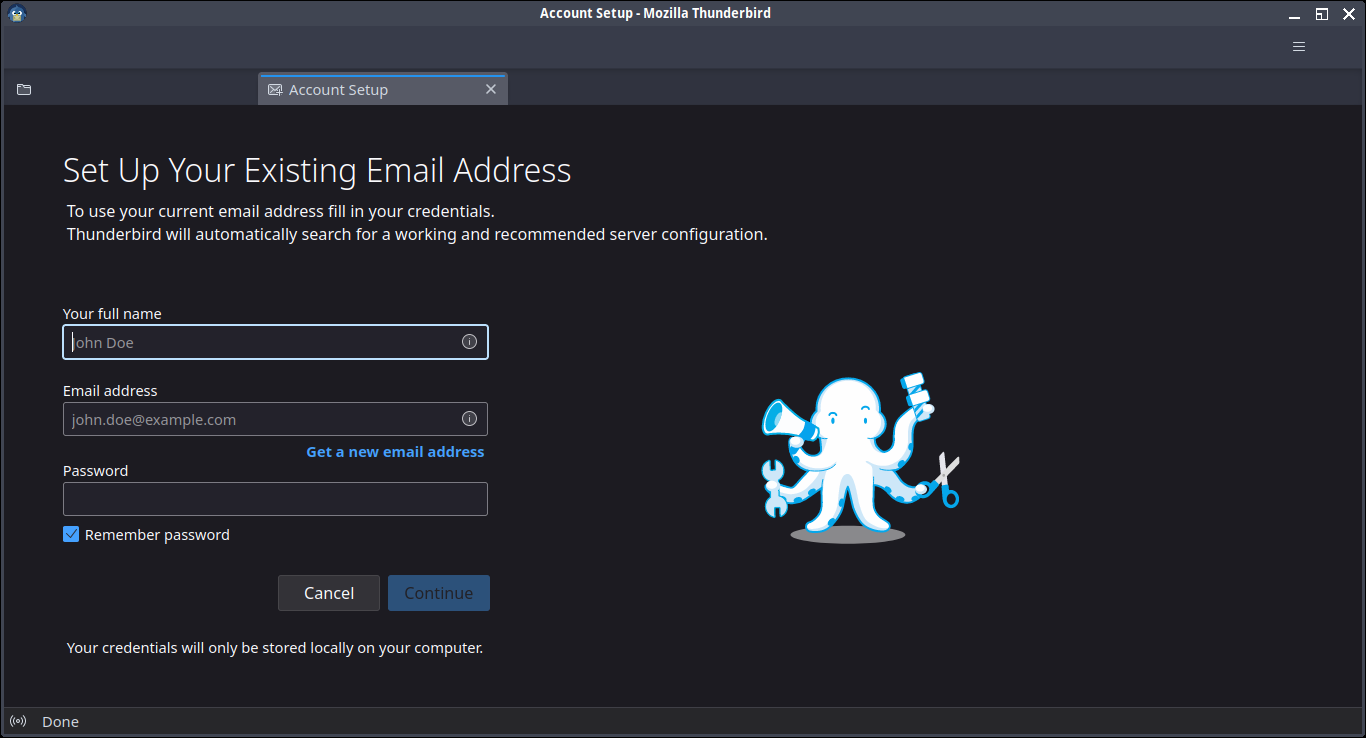Focus the Your full name field
Image resolution: width=1366 pixels, height=738 pixels.
click(275, 342)
